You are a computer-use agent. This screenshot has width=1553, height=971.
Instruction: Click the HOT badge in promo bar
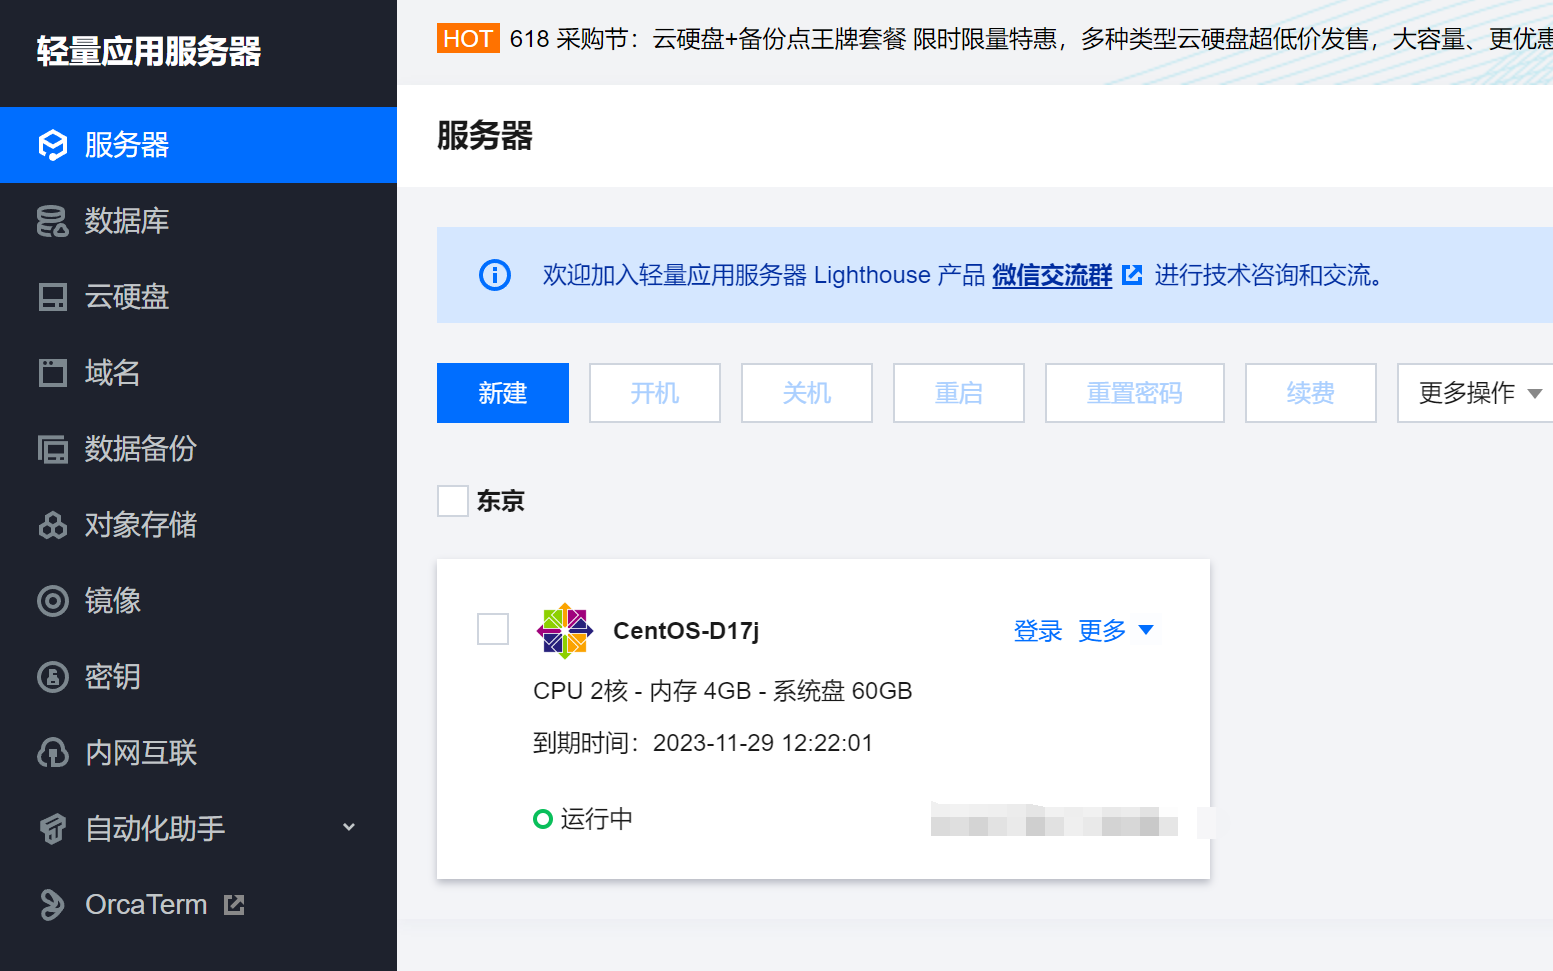pos(468,39)
